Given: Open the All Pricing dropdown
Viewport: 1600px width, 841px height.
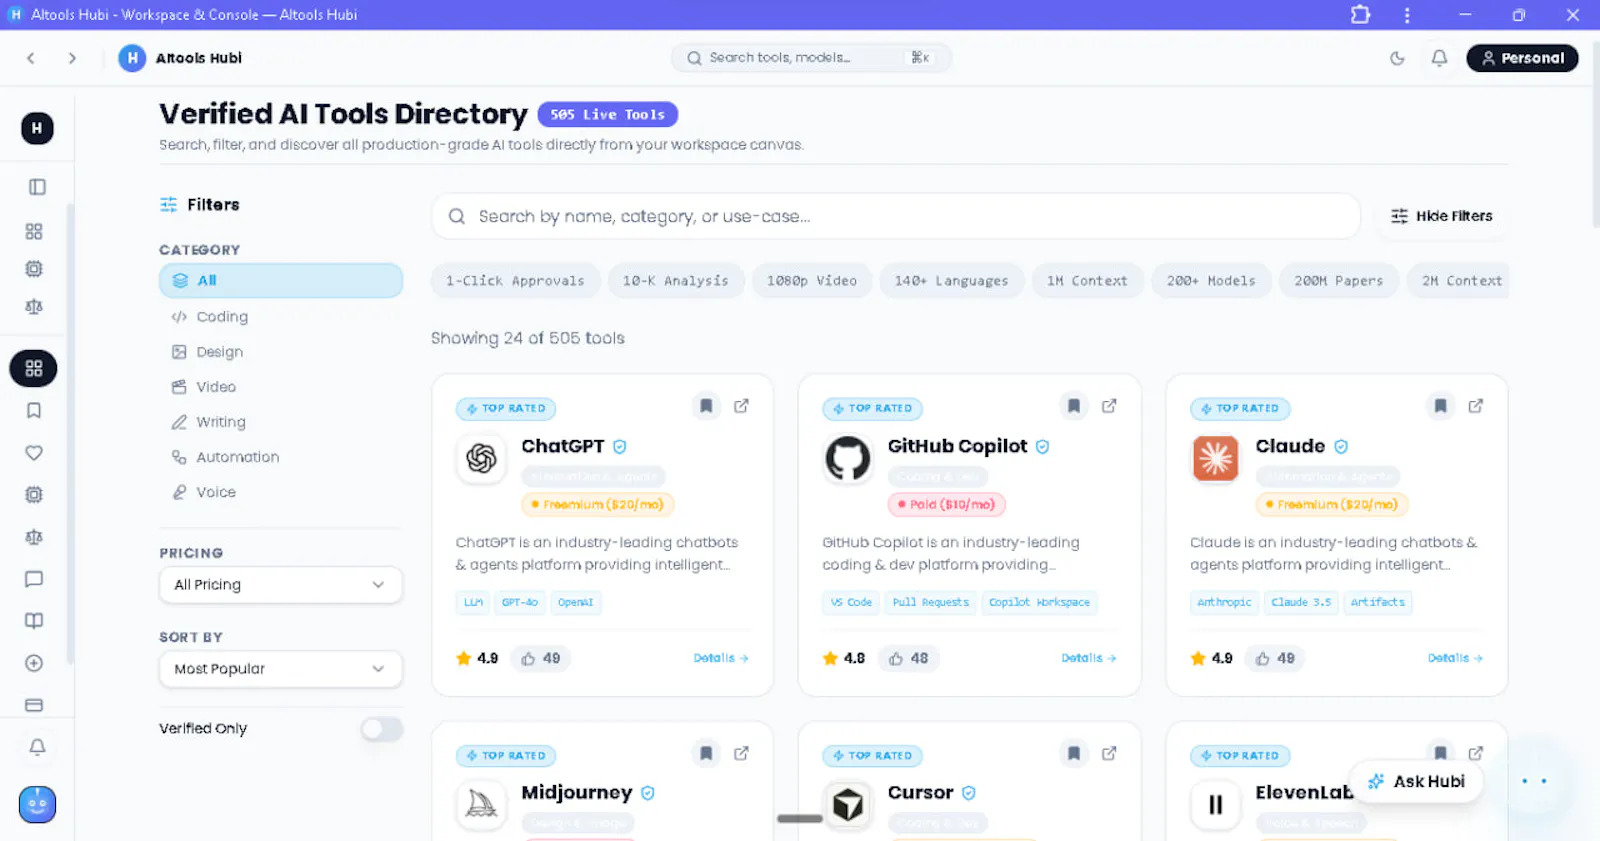Looking at the screenshot, I should [281, 585].
